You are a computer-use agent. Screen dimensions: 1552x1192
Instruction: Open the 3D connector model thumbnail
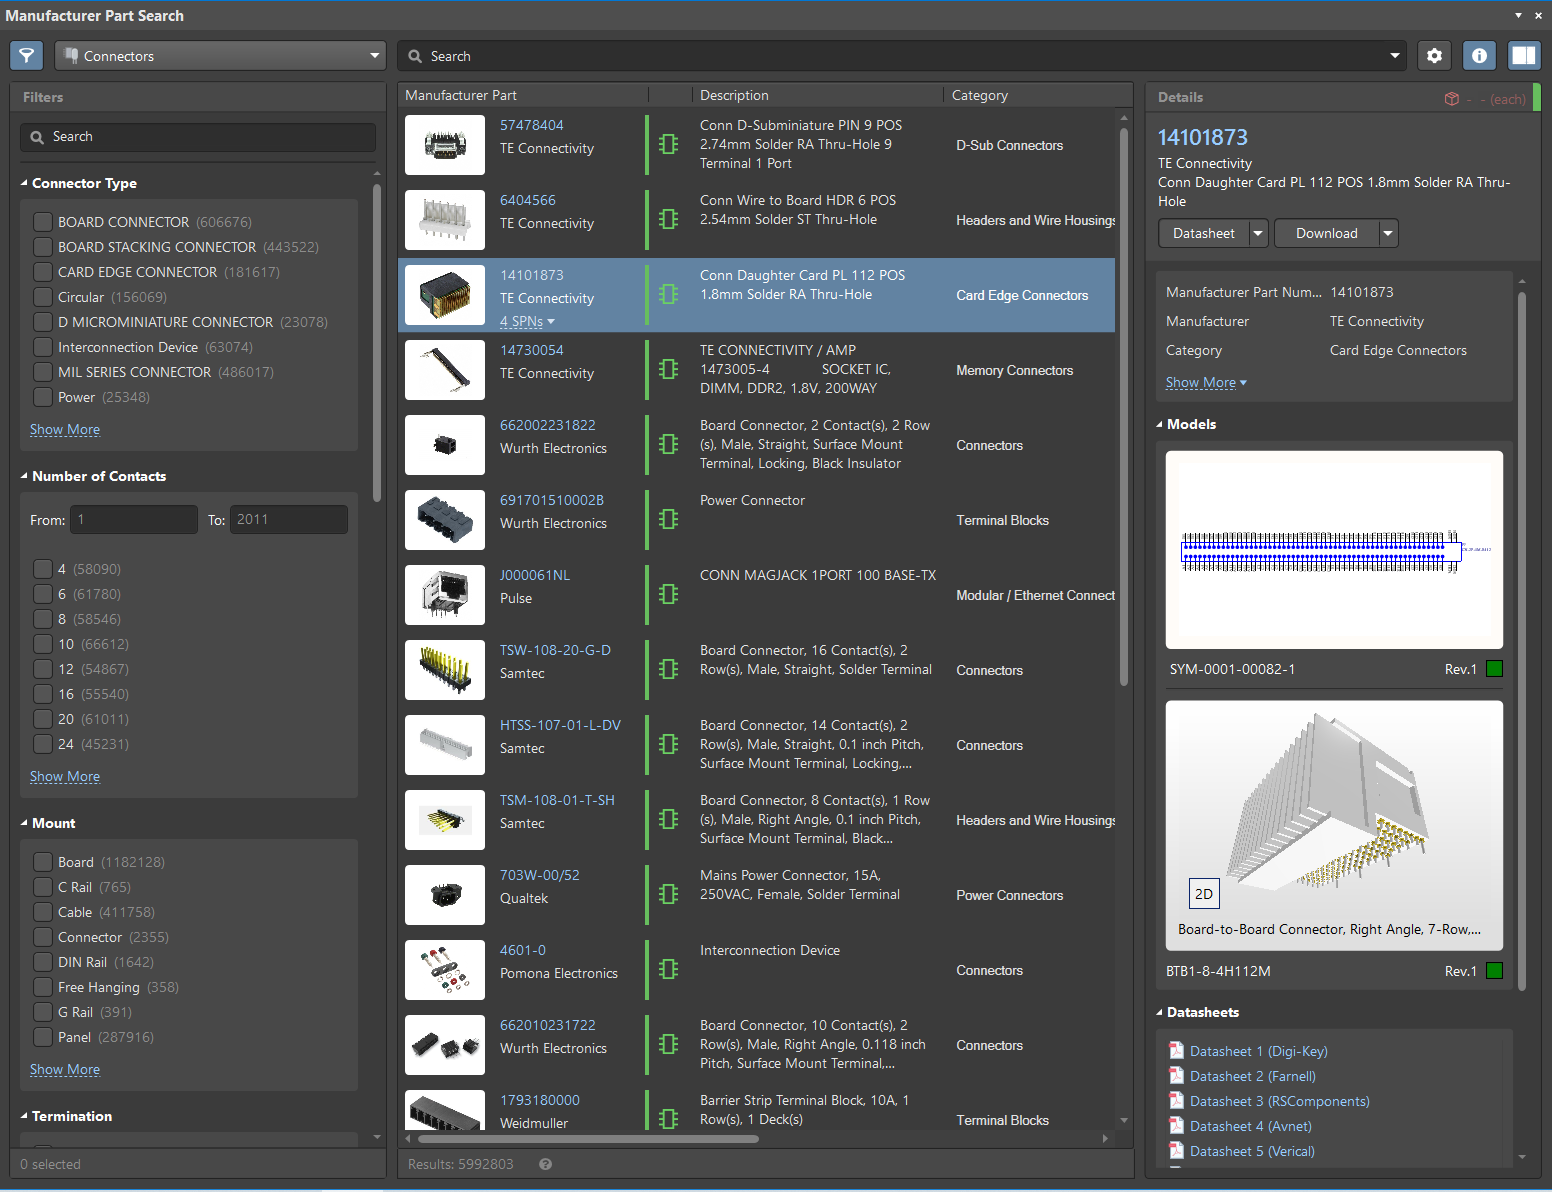pos(1334,825)
